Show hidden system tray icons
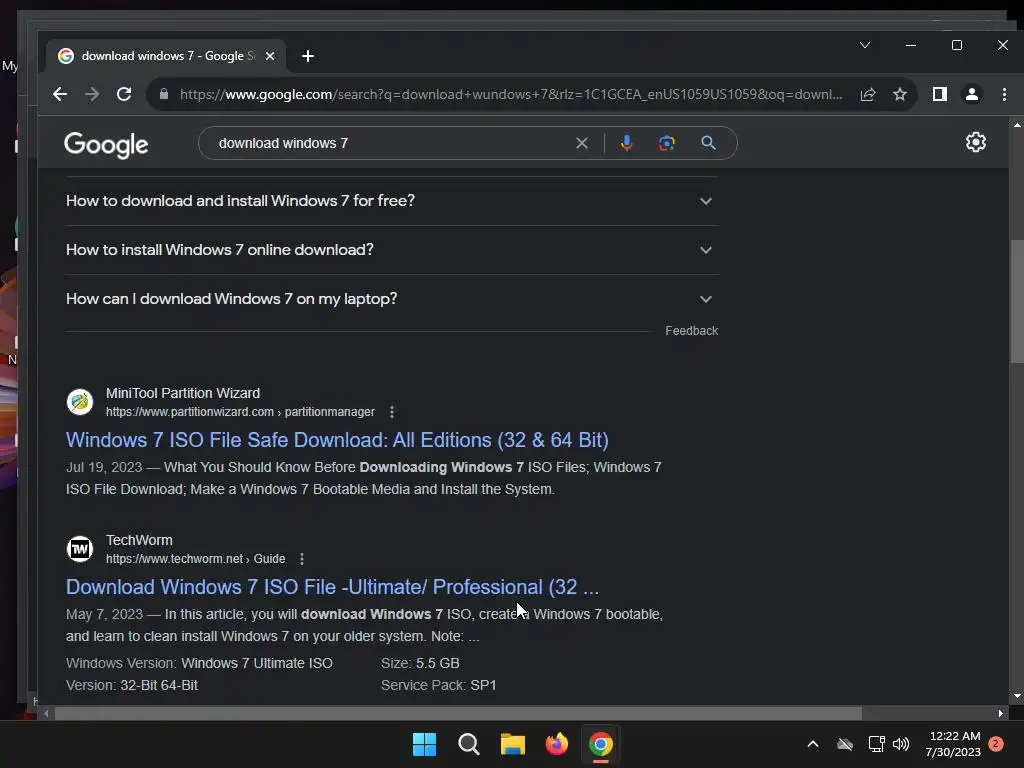Image resolution: width=1024 pixels, height=768 pixels. click(x=813, y=744)
